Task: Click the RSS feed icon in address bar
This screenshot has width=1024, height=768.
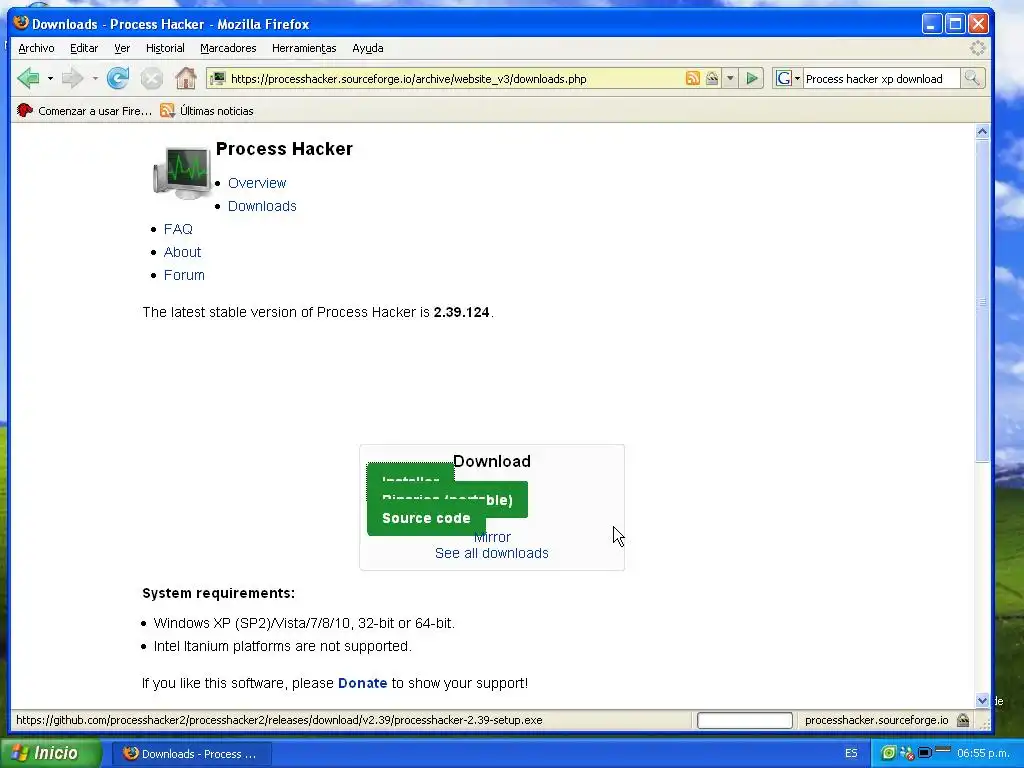Action: tap(692, 78)
